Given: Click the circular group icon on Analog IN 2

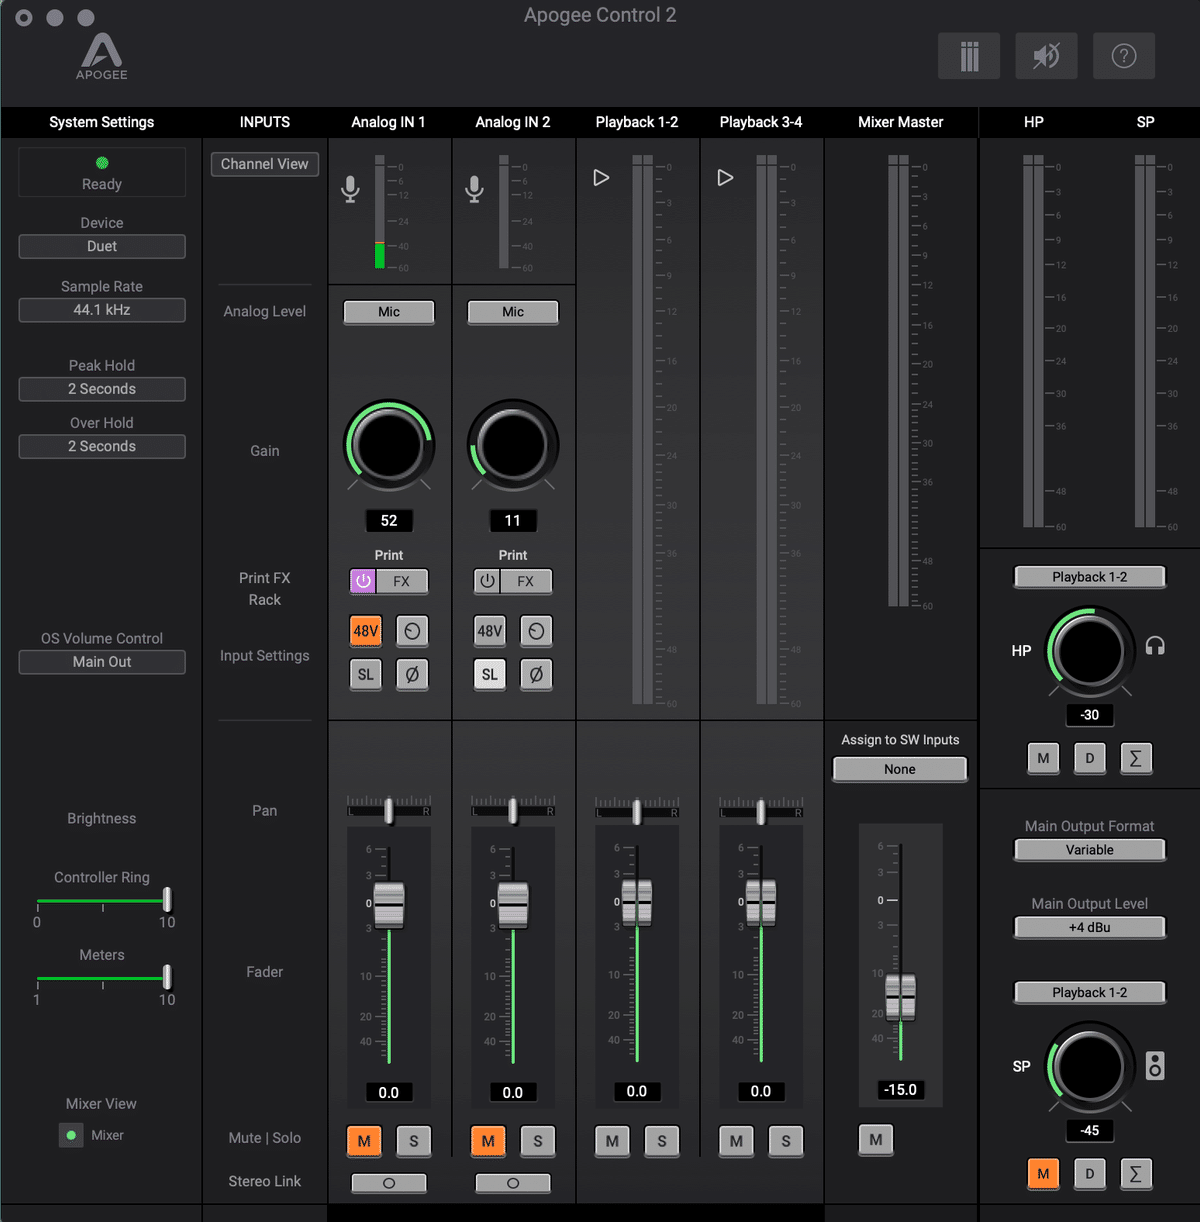Looking at the screenshot, I should click(536, 630).
